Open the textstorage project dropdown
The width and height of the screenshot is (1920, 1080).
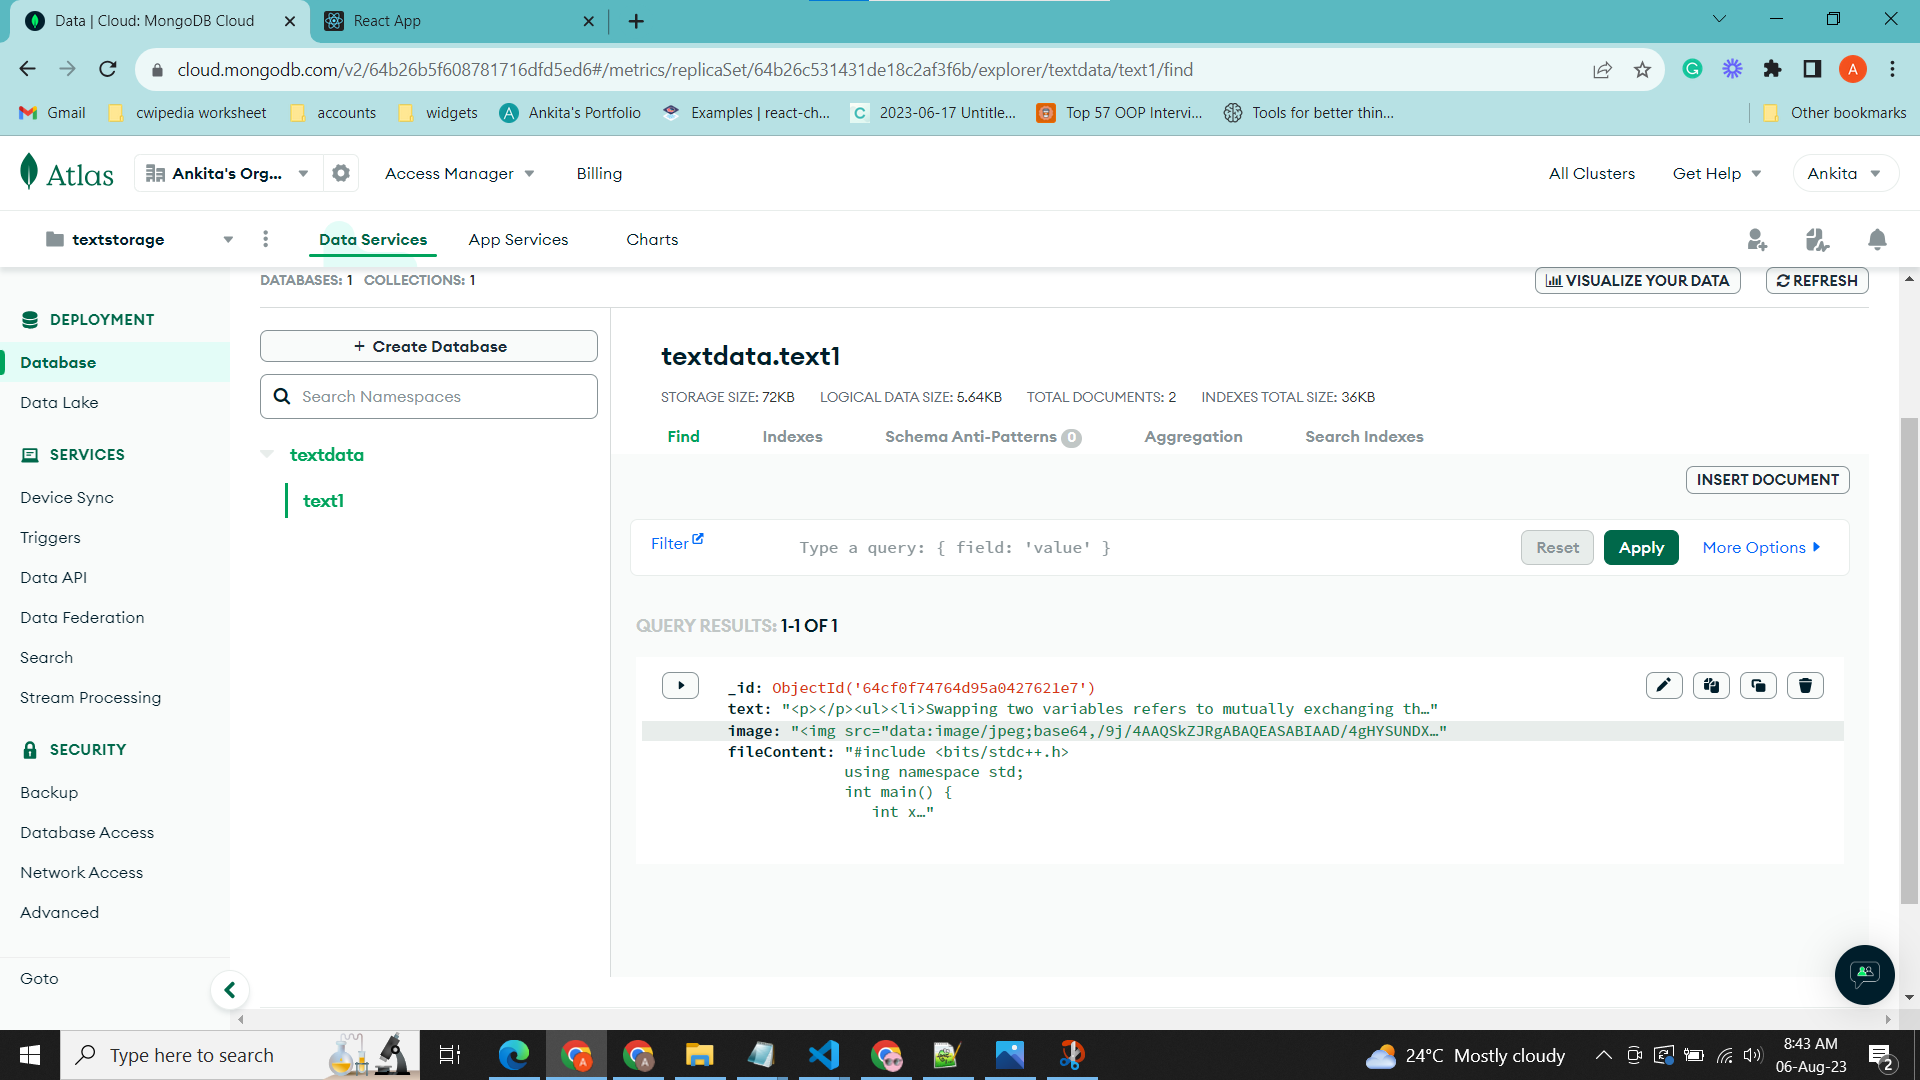pyautogui.click(x=228, y=240)
